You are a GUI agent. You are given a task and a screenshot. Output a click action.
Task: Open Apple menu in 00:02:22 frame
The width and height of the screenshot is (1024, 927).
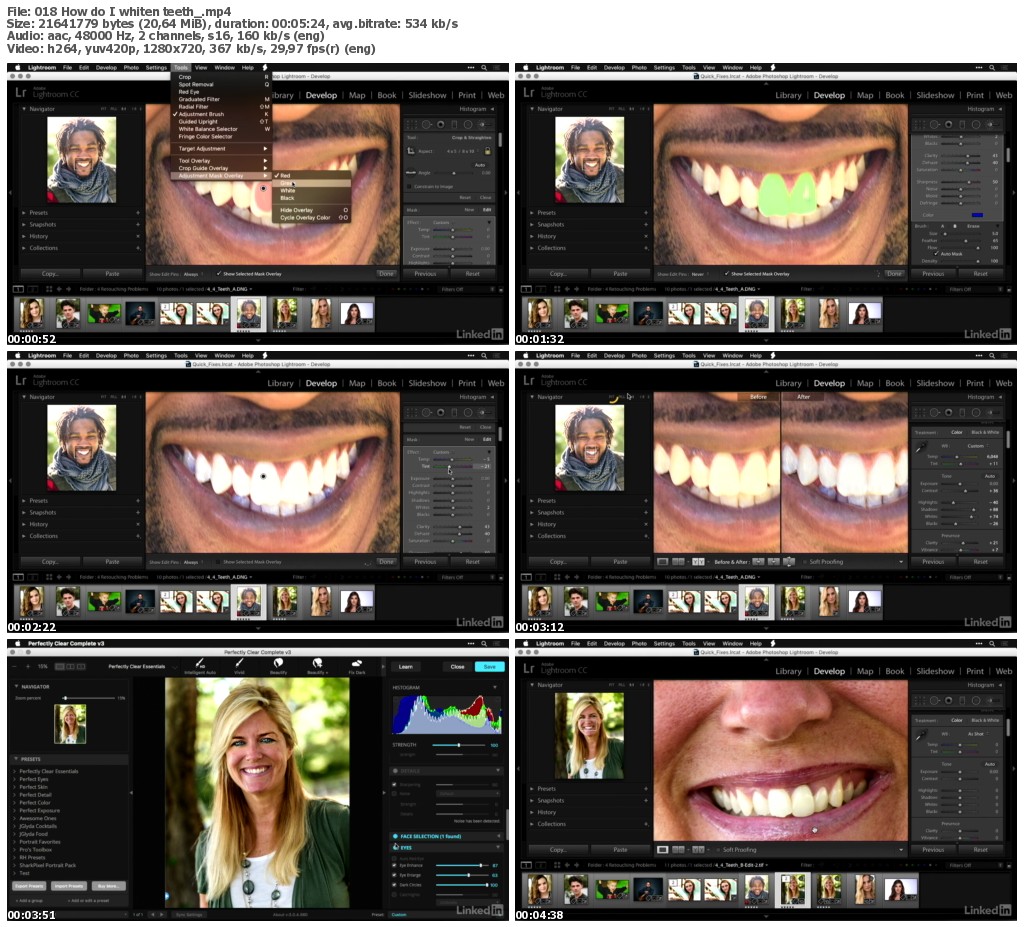(18, 355)
